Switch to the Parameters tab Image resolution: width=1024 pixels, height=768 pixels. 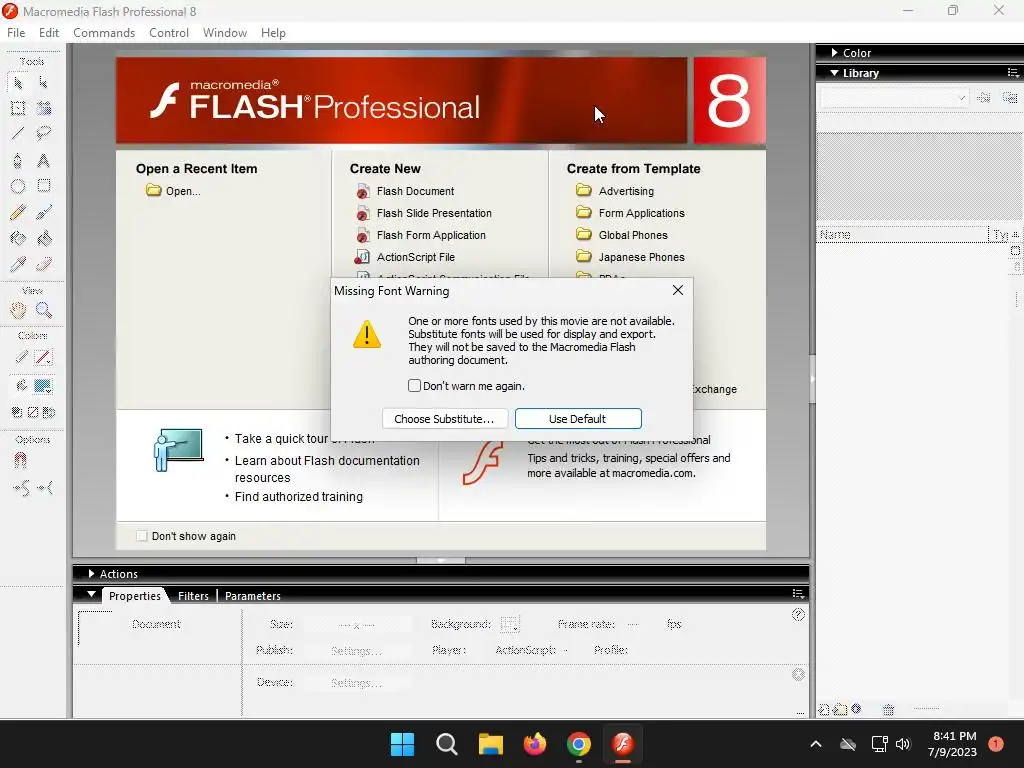tap(253, 596)
